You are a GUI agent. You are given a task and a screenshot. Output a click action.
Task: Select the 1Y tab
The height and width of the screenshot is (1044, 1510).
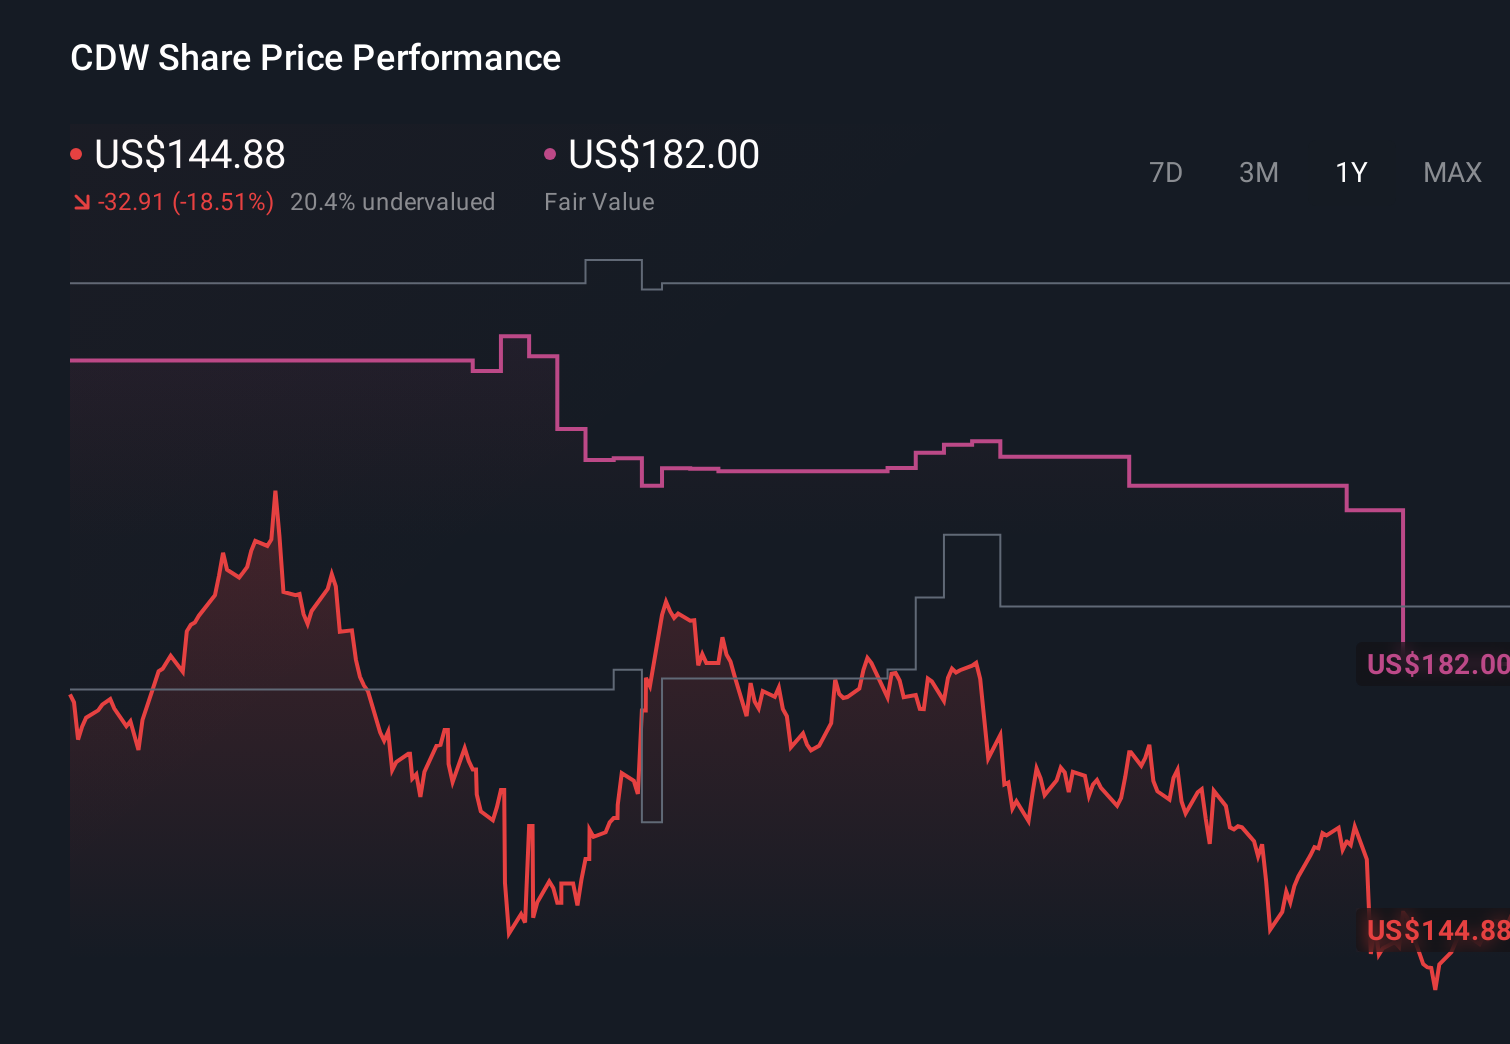(1350, 172)
